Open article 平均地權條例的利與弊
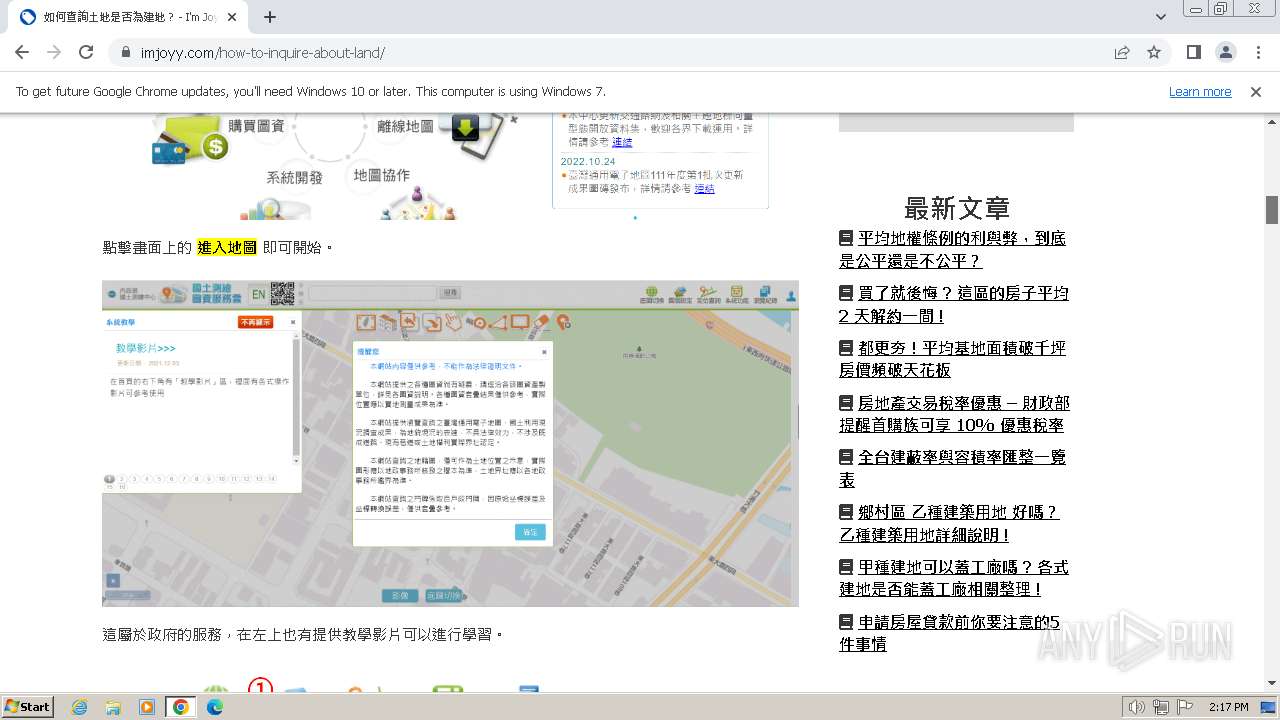 [952, 250]
